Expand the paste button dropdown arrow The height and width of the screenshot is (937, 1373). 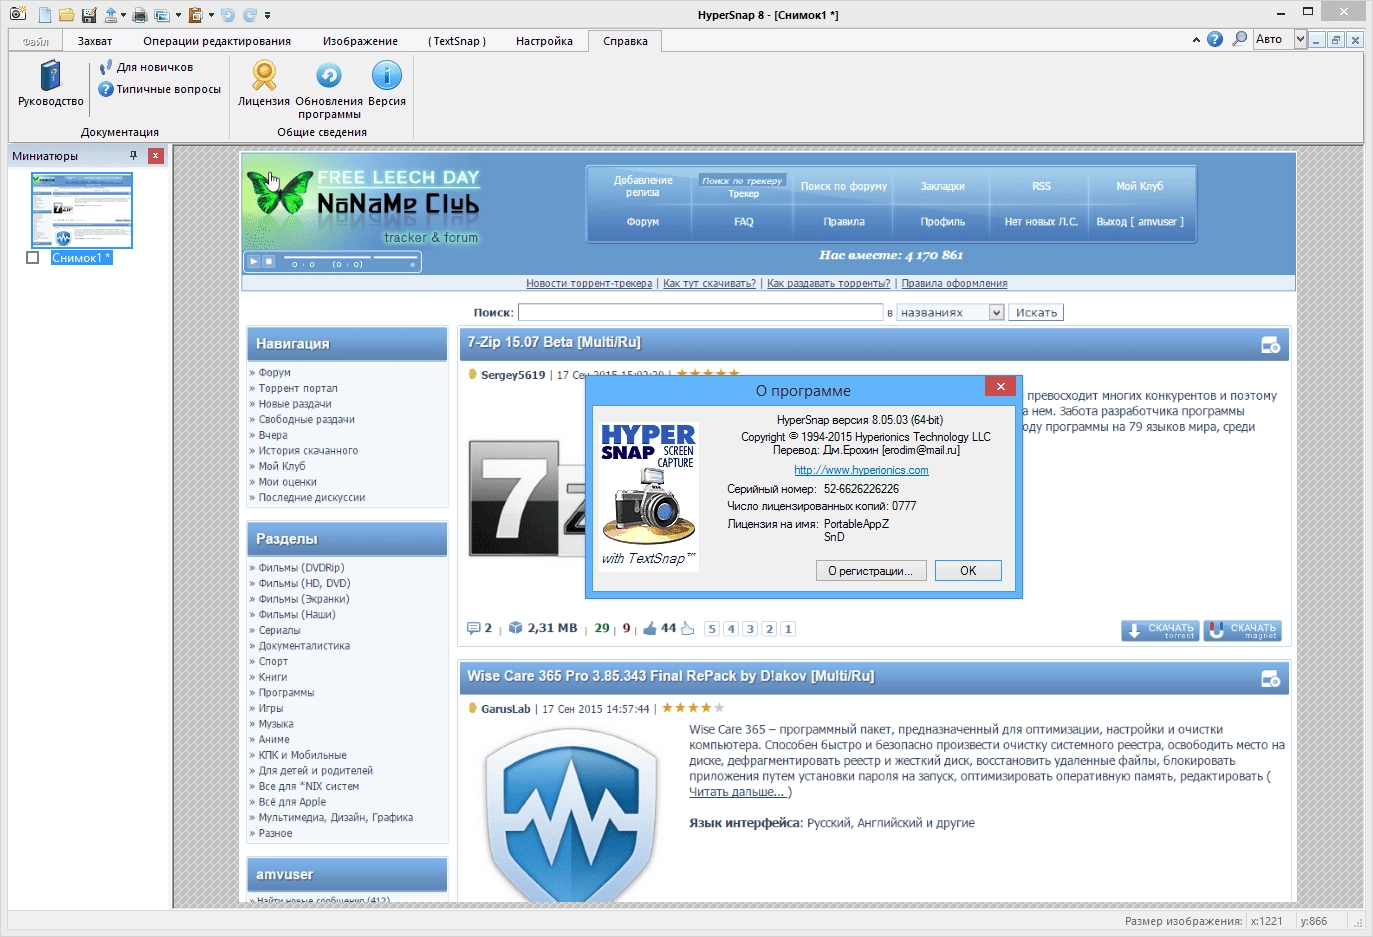pos(211,15)
